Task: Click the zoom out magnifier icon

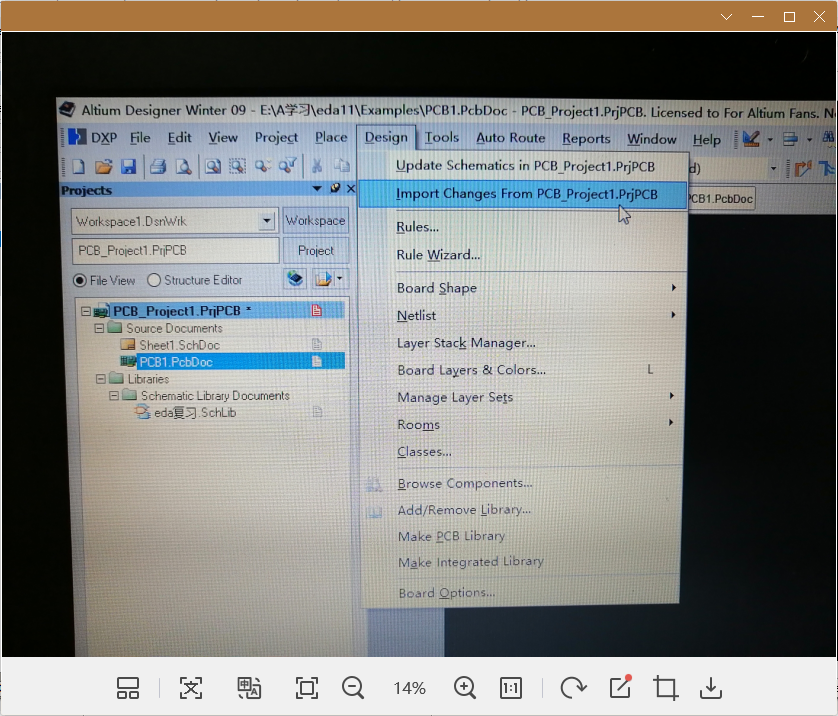Action: click(x=353, y=688)
